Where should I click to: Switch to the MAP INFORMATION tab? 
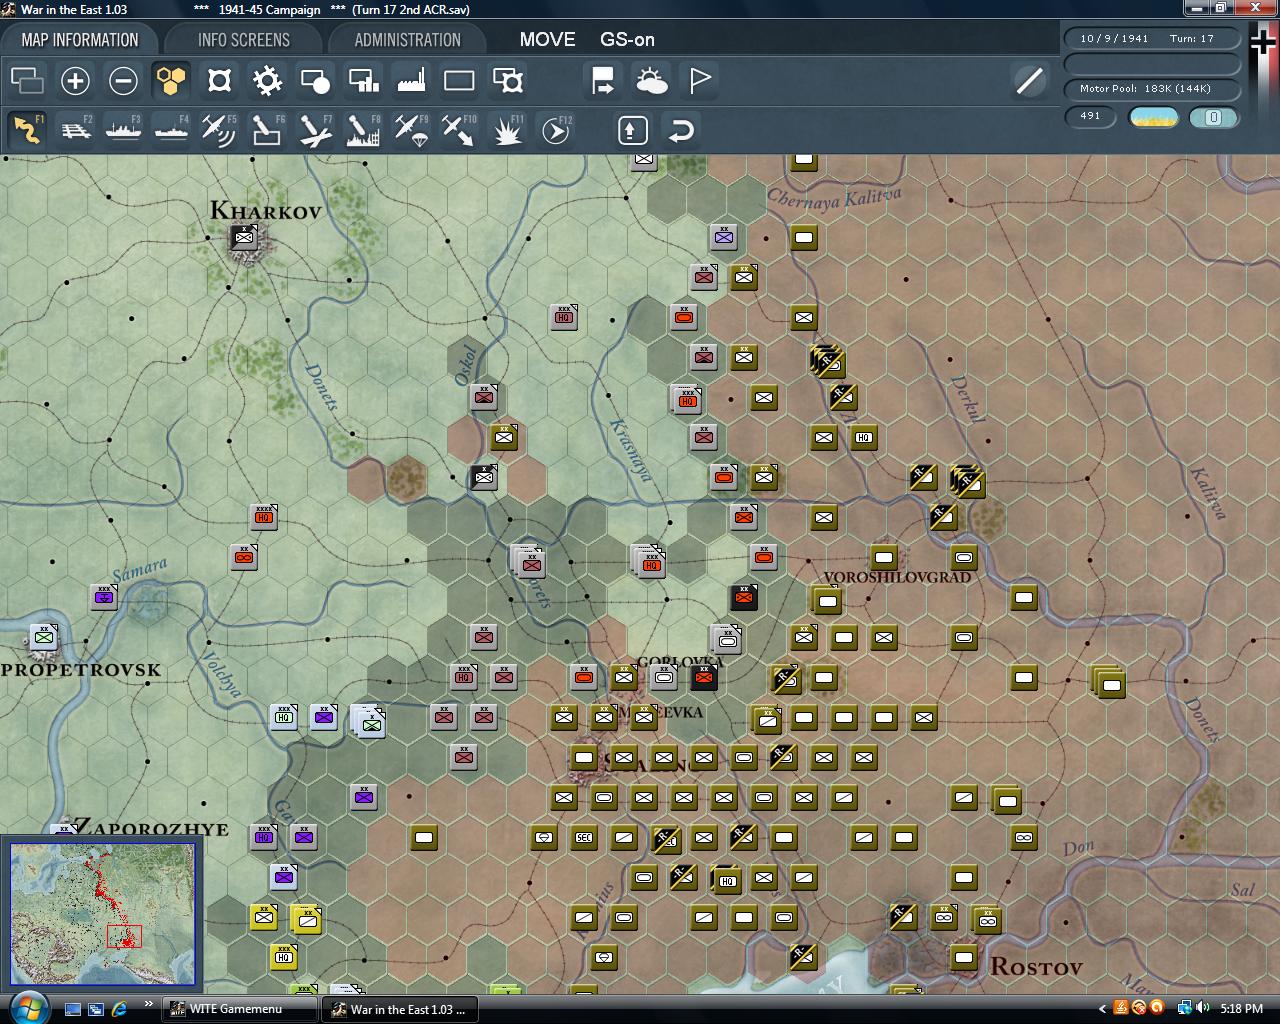[80, 40]
